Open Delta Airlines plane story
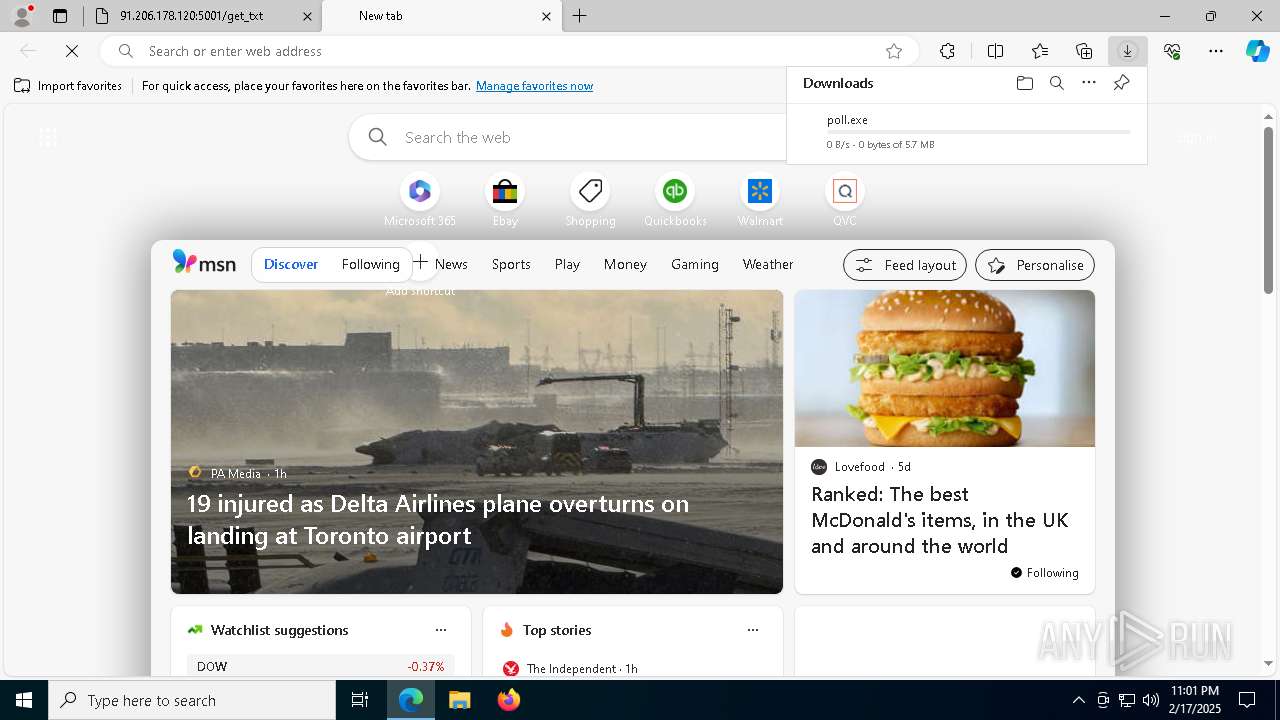Screen dimensions: 1280x720 coord(438,519)
